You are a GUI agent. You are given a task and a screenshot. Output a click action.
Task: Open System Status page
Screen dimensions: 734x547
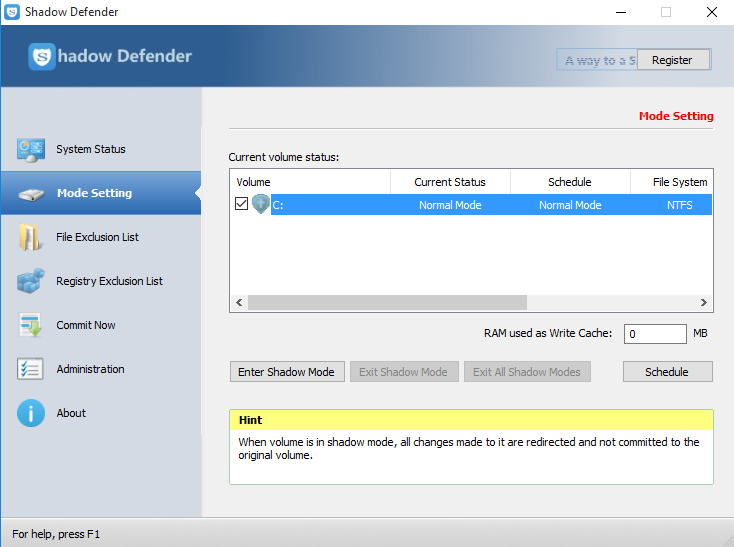pos(101,149)
